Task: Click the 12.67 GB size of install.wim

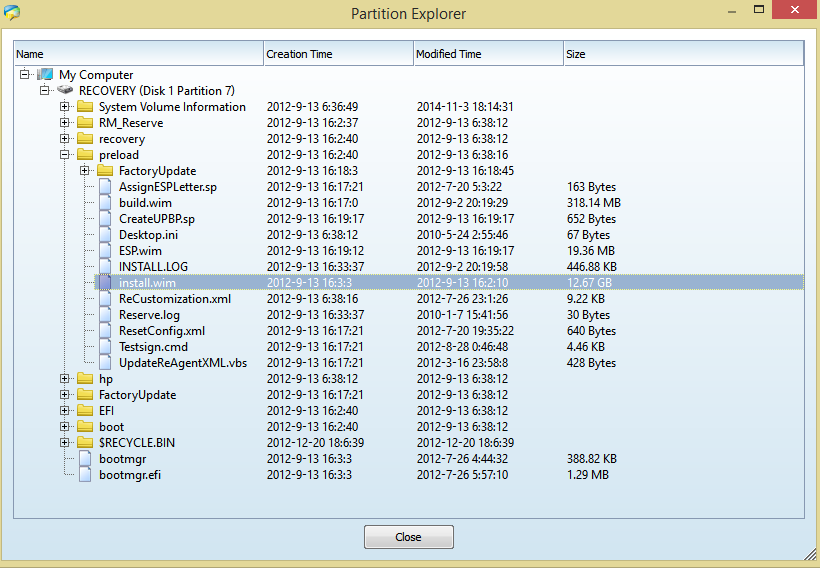Action: pos(589,283)
